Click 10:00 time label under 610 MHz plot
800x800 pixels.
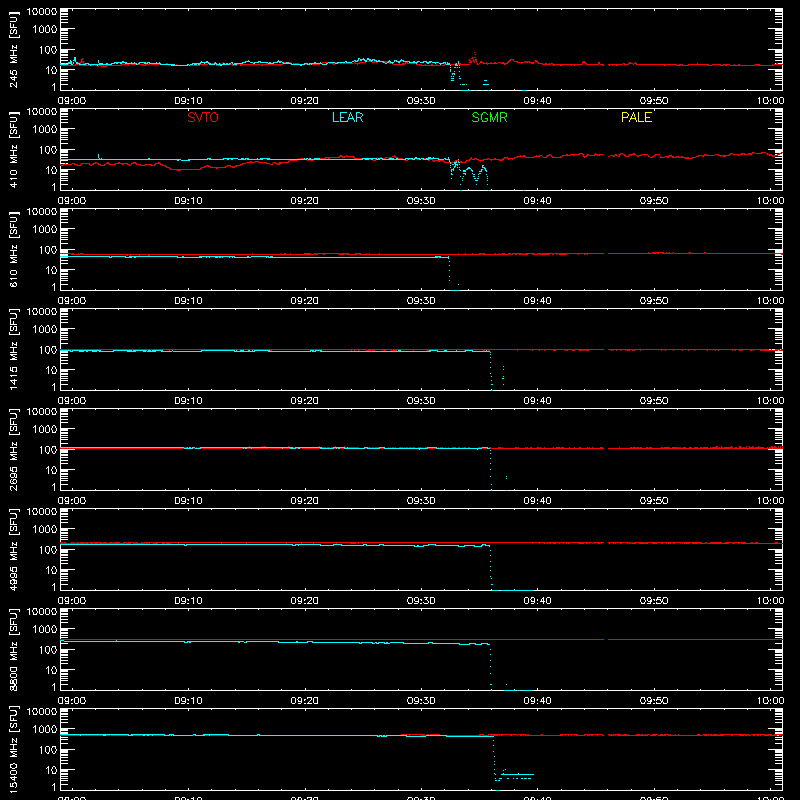pyautogui.click(x=770, y=301)
